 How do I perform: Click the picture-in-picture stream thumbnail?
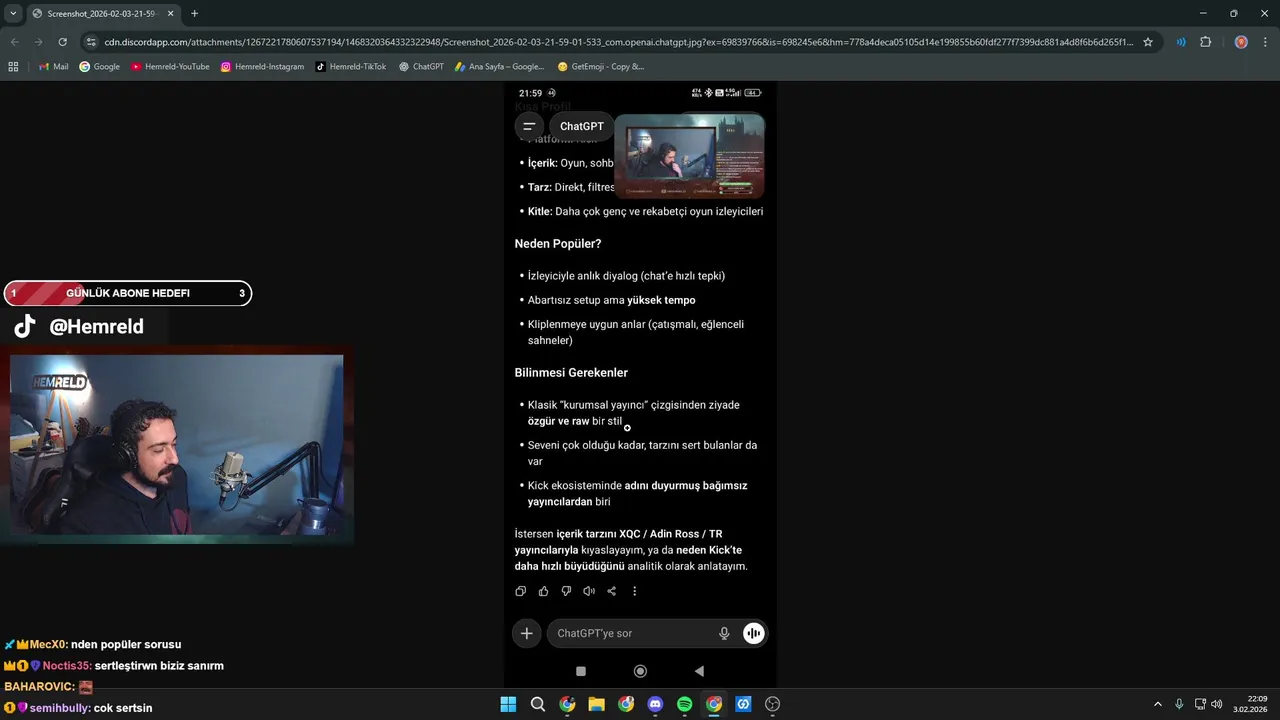(689, 156)
